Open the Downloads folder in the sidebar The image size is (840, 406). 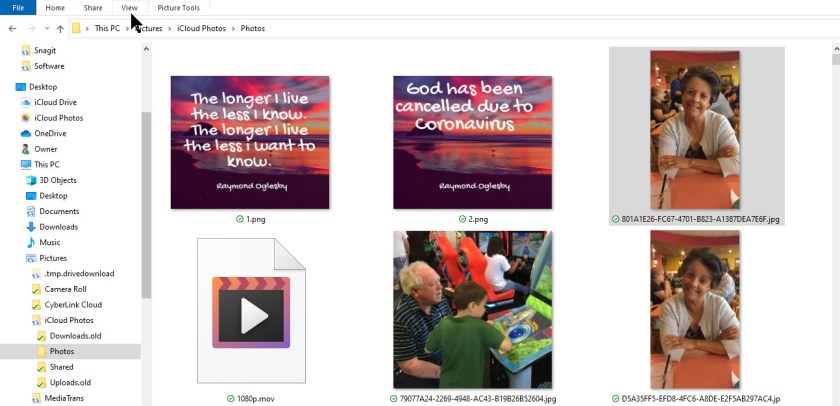[58, 227]
